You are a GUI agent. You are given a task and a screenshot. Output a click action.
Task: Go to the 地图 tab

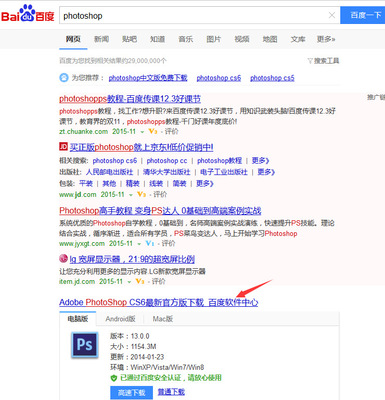coord(270,39)
